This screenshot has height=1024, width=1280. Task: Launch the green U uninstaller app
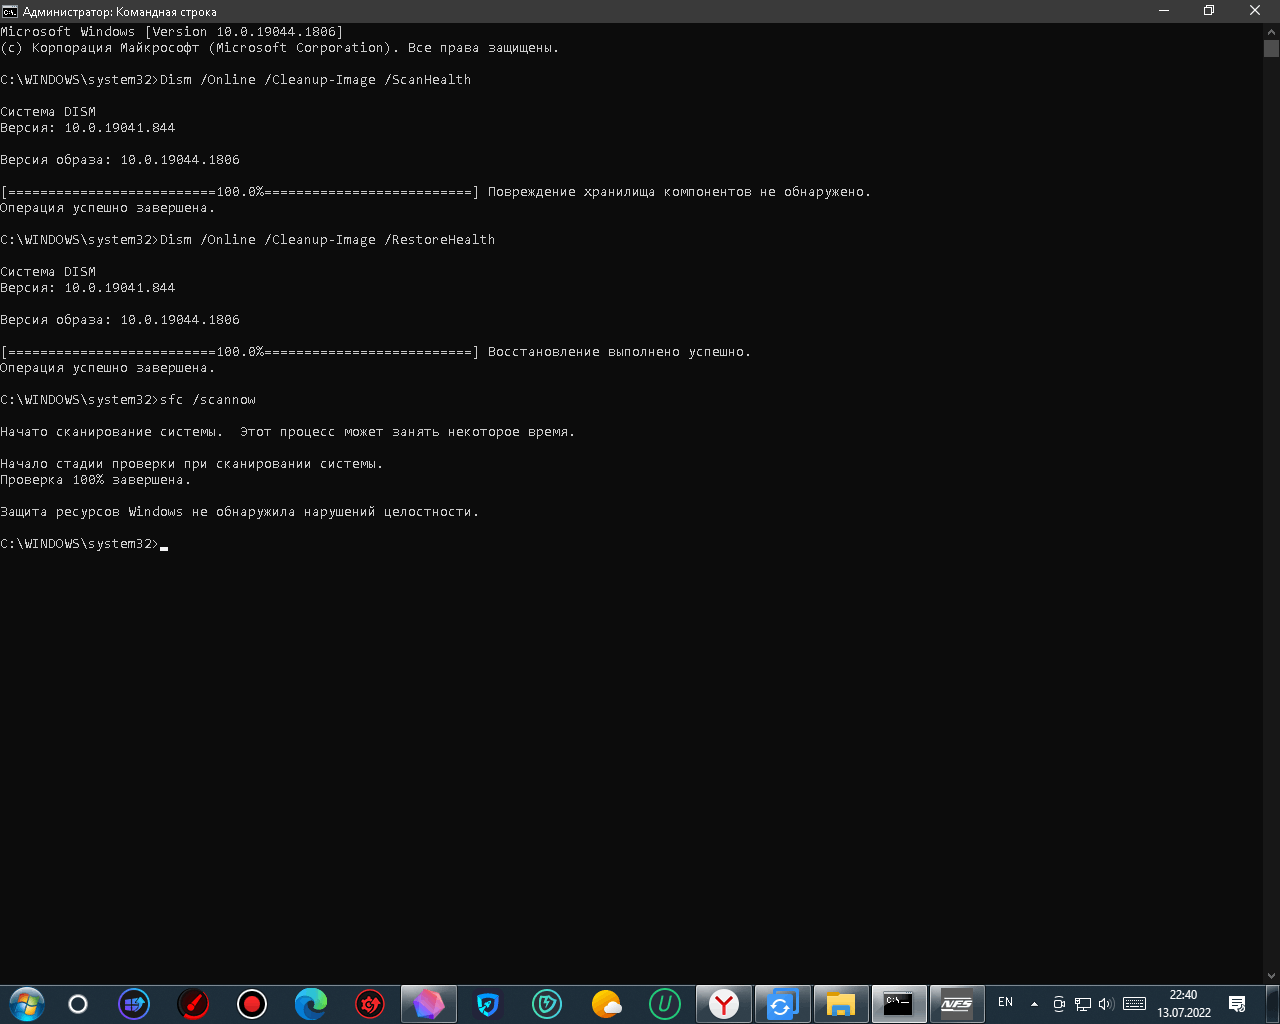[x=665, y=1004]
